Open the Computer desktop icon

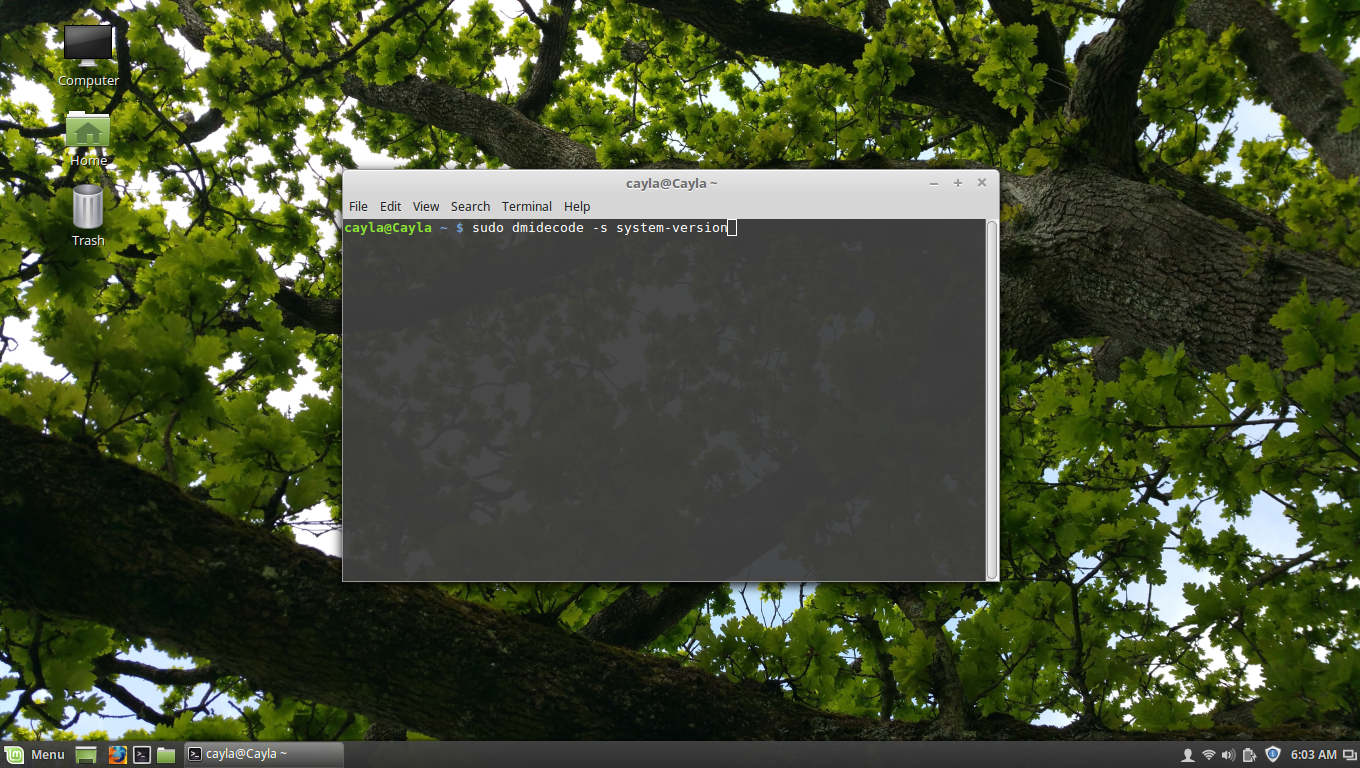click(88, 55)
